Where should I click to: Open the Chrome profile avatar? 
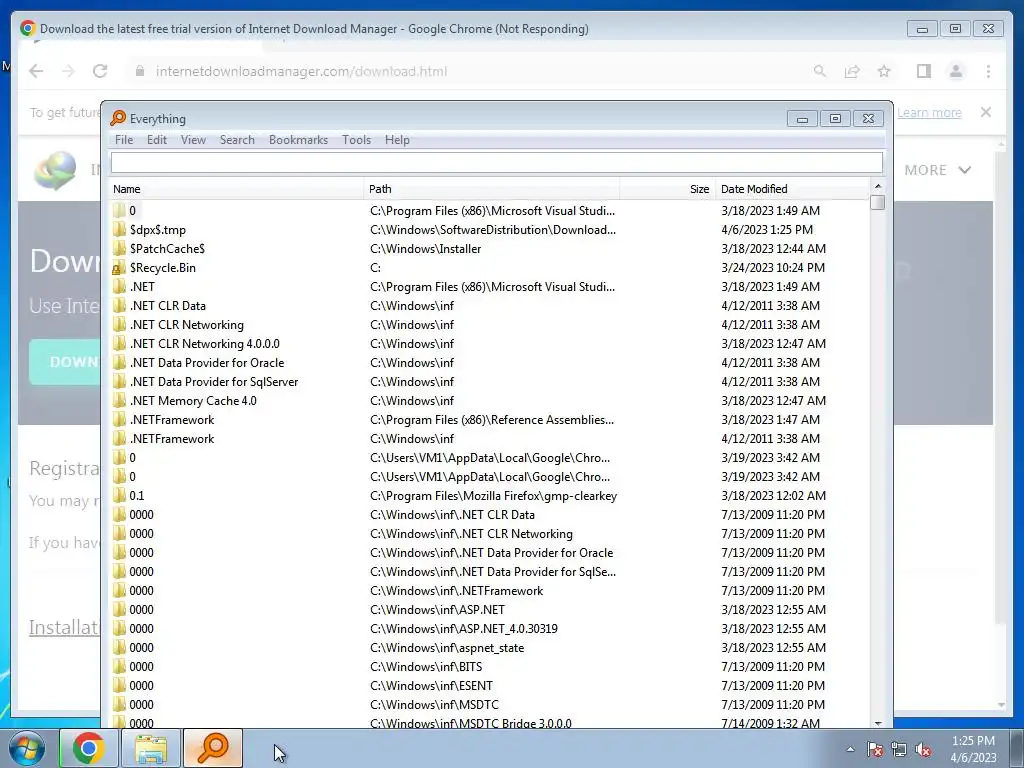[955, 71]
